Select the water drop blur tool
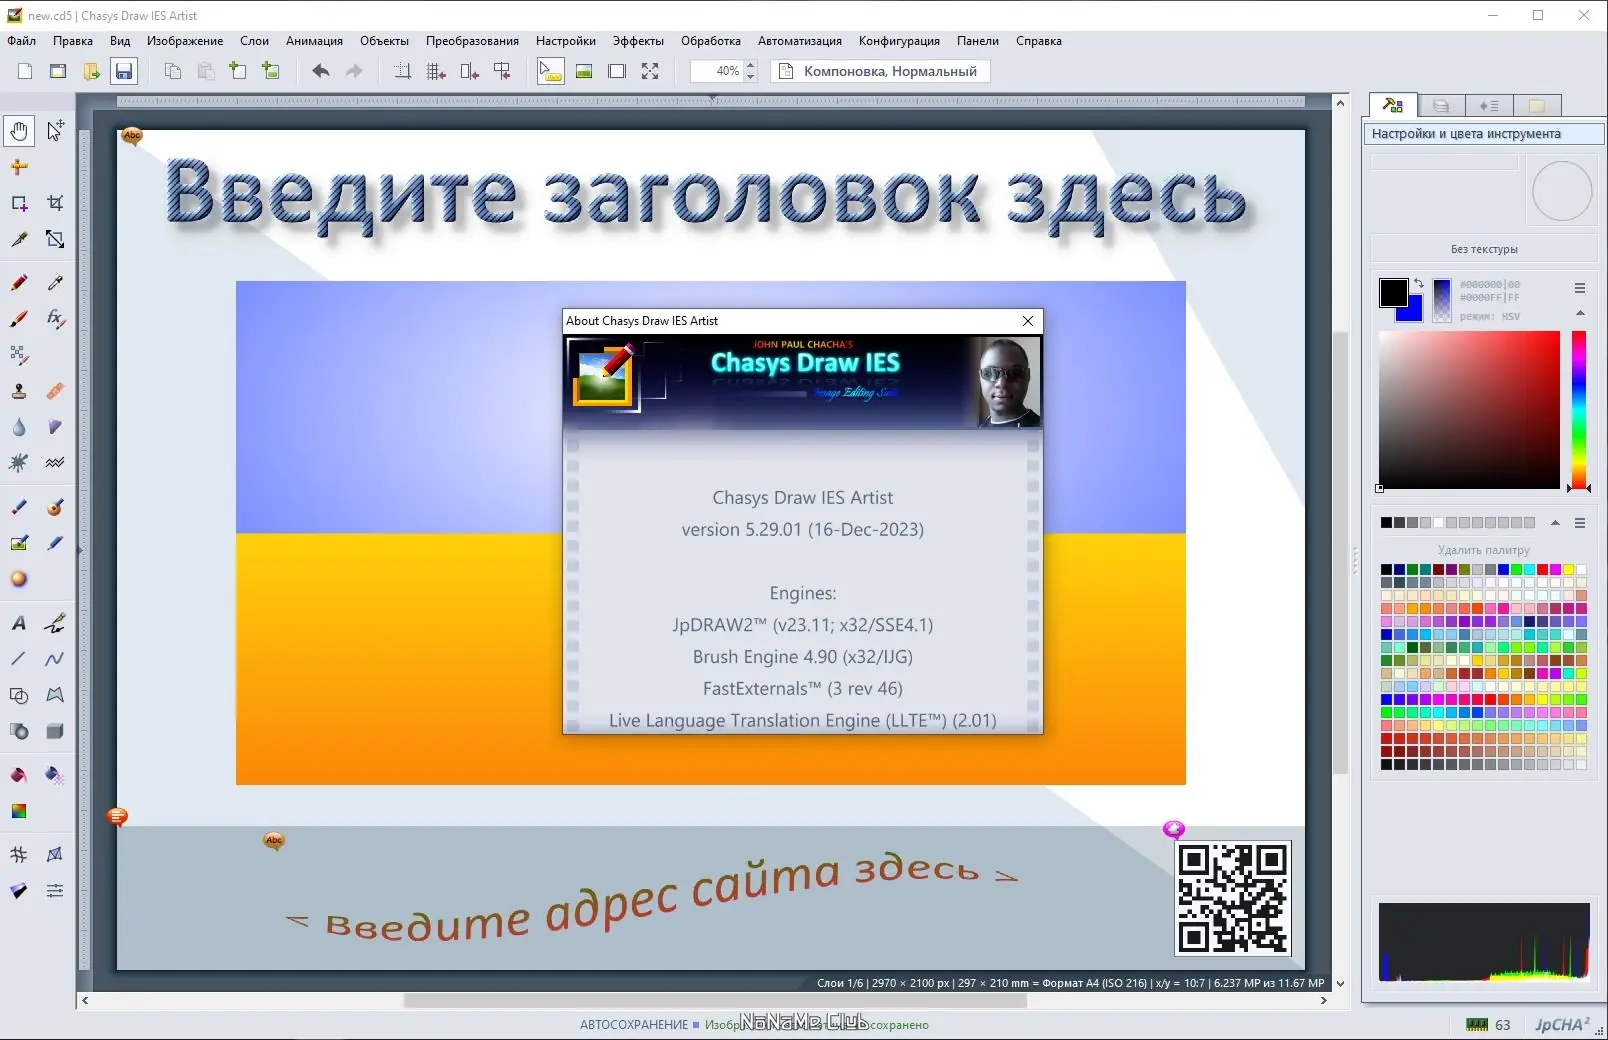The height and width of the screenshot is (1040, 1608). (19, 427)
